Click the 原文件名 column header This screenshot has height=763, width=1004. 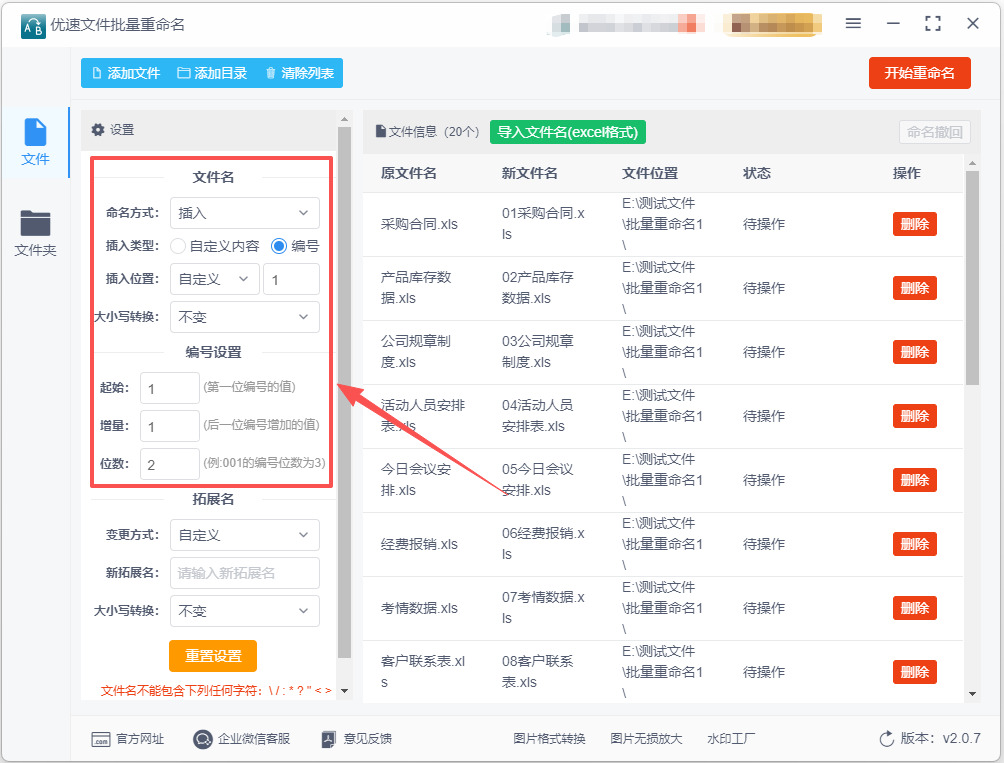pyautogui.click(x=409, y=173)
